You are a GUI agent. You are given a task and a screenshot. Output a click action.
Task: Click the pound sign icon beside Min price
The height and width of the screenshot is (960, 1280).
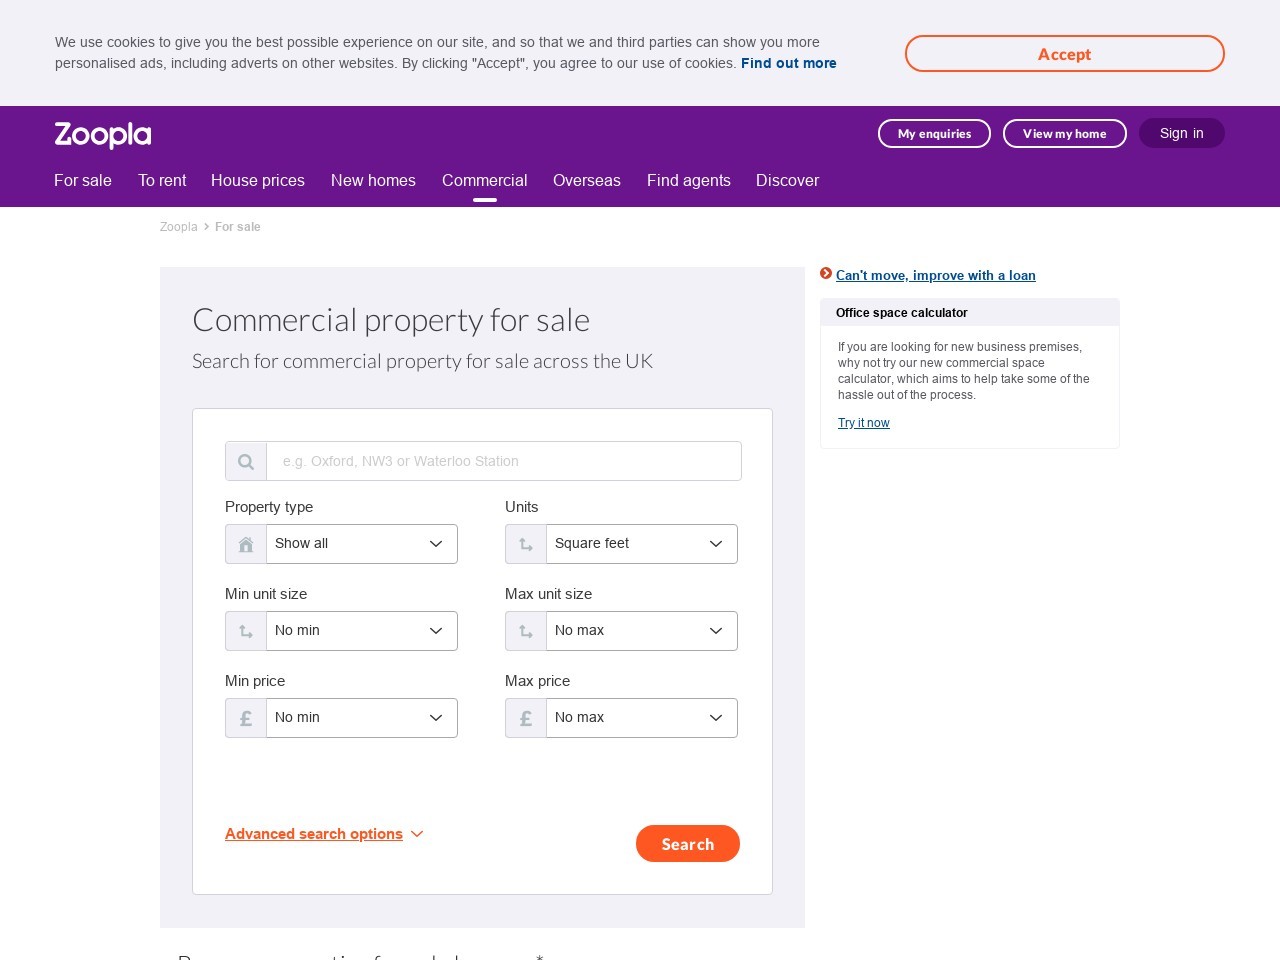tap(245, 717)
